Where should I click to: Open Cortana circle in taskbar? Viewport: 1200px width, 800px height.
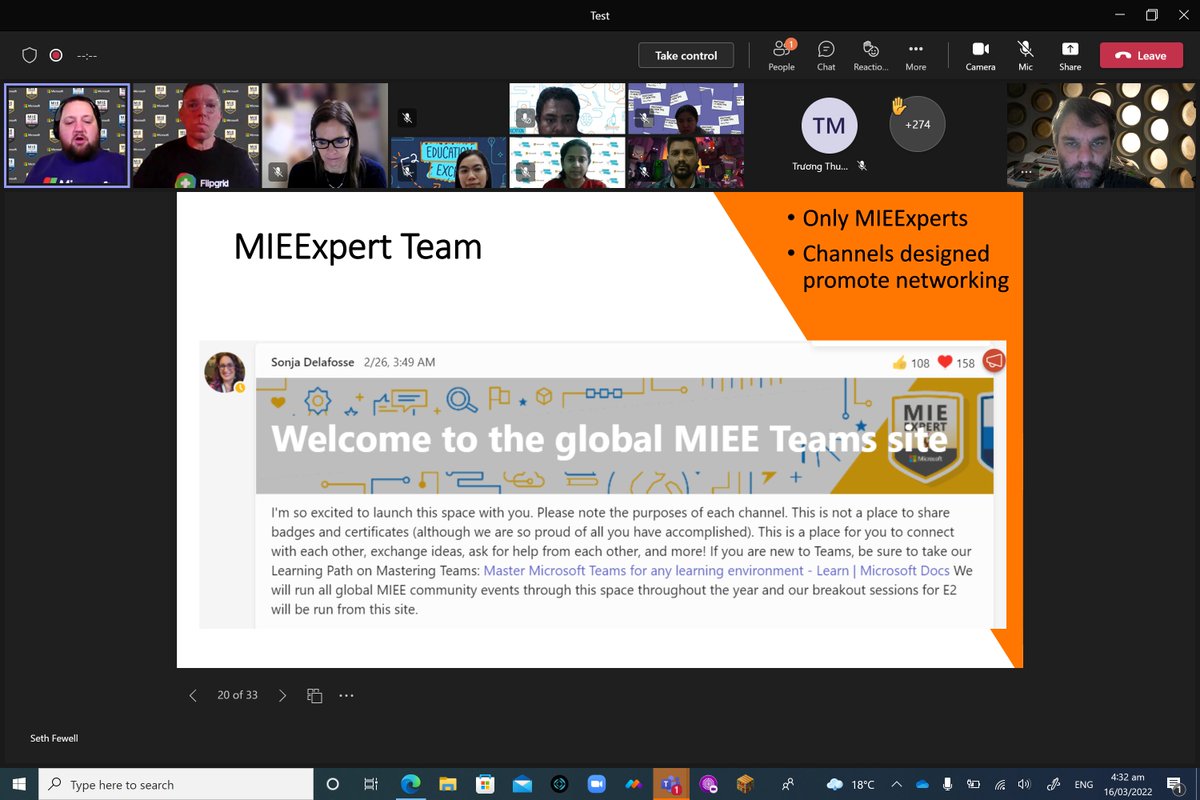(333, 784)
